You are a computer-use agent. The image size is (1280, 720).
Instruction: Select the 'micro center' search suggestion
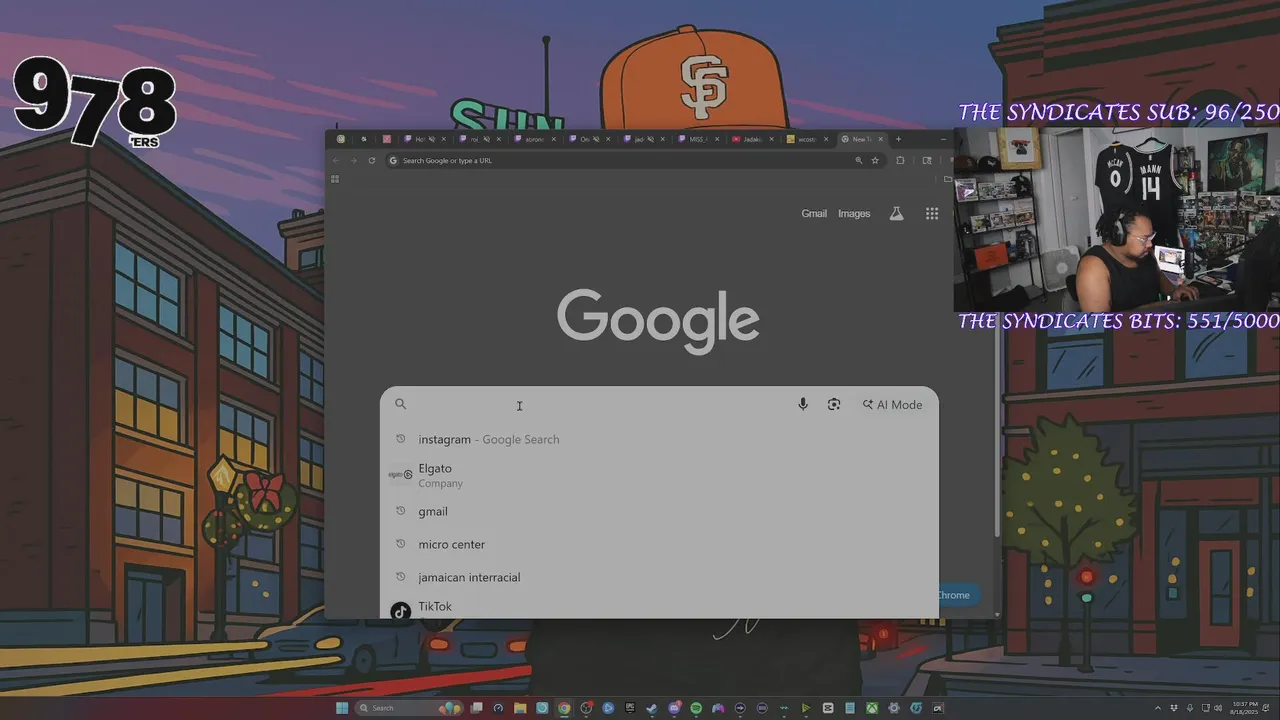(659, 544)
